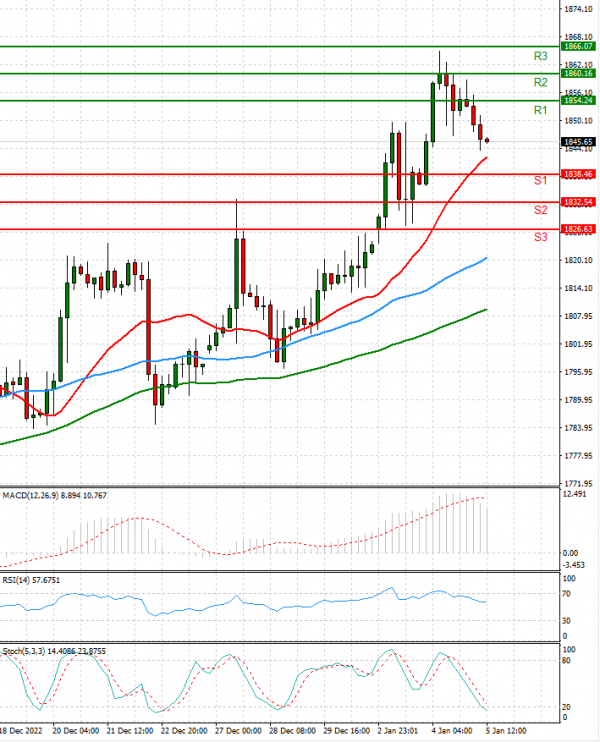Click the S2 support label
This screenshot has height=742, width=600.
540,210
